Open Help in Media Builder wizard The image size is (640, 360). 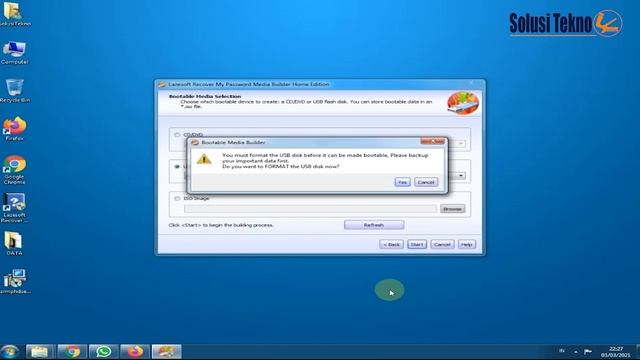[467, 244]
